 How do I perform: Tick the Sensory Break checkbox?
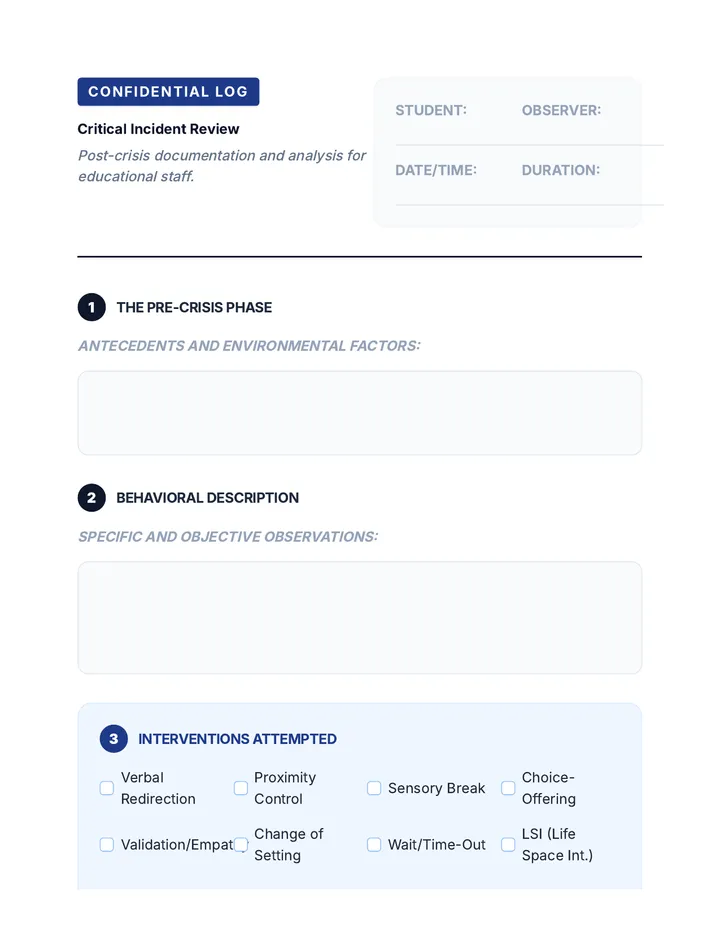[374, 788]
